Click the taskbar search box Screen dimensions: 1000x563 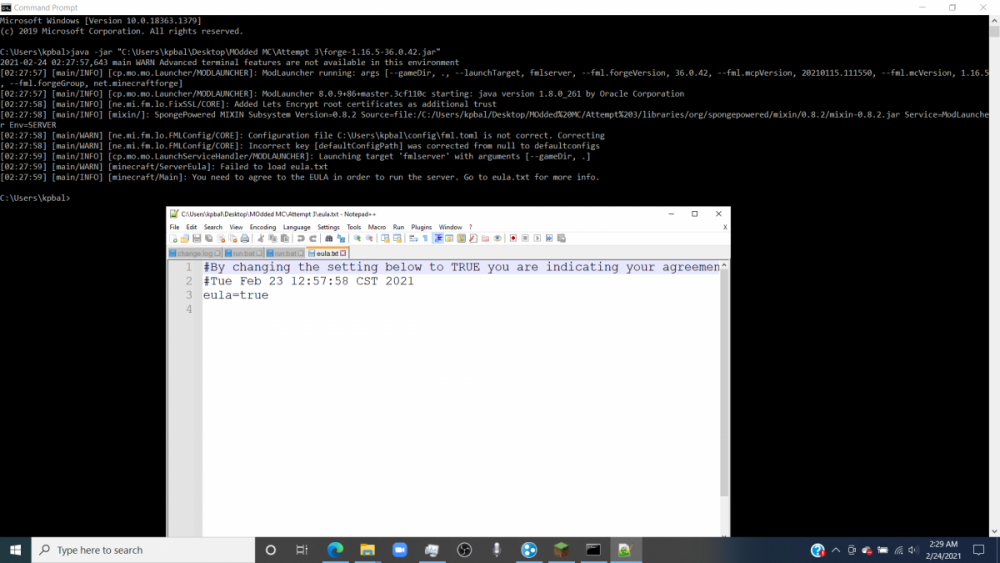[140, 550]
